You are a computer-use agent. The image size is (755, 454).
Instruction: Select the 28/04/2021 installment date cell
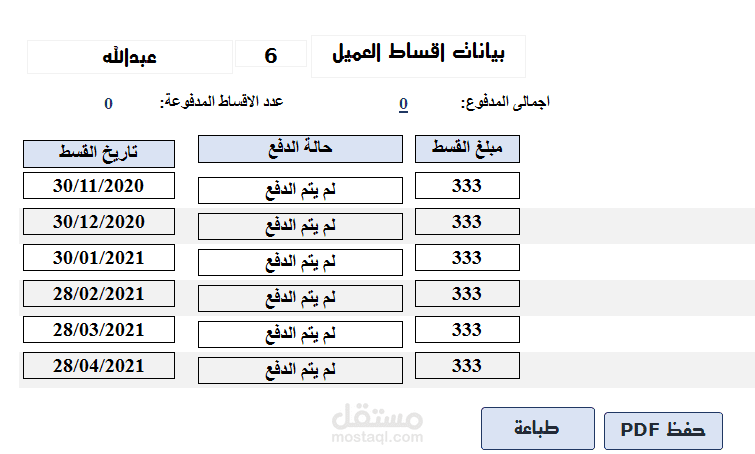(98, 365)
